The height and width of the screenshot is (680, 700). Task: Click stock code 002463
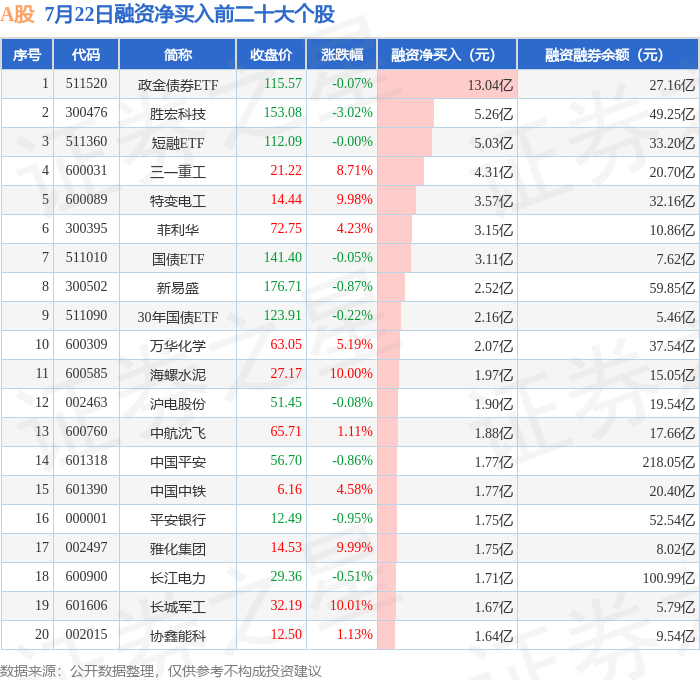(x=86, y=403)
